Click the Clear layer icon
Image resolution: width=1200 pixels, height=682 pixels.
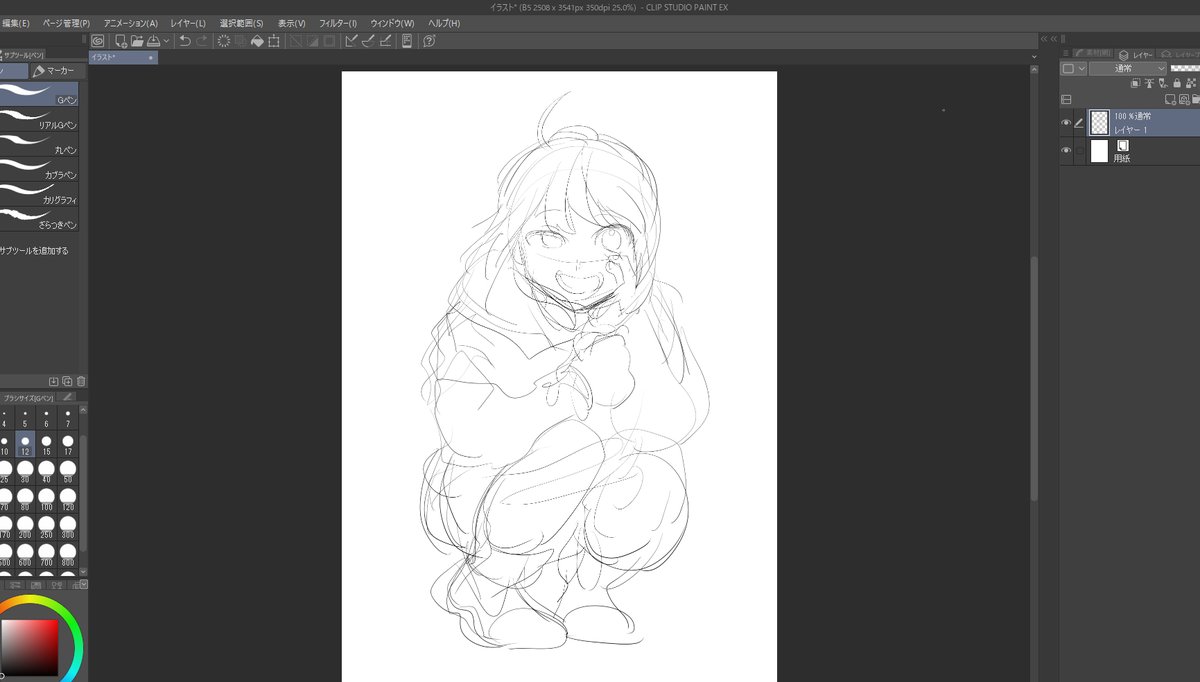(x=223, y=41)
